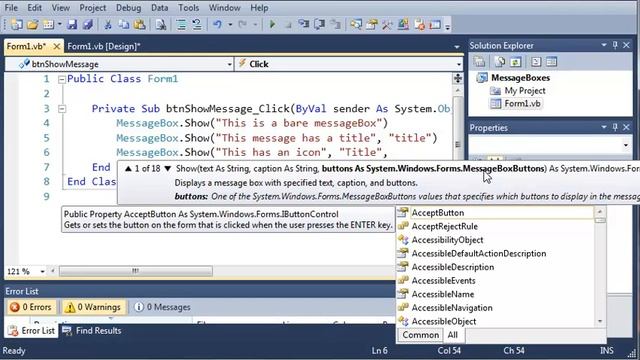Viewport: 640px width, 360px height.
Task: Open the active documents list dropdown
Action: coord(457,47)
